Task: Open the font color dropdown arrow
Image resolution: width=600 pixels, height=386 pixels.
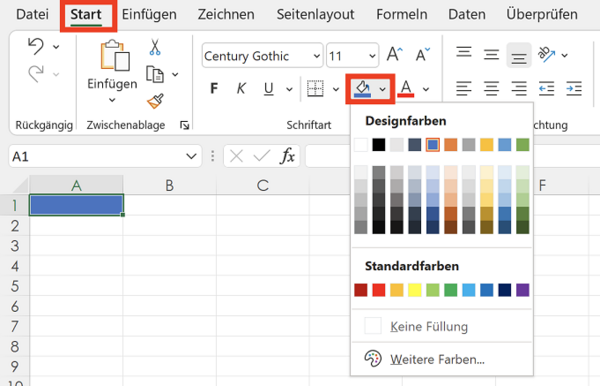Action: pyautogui.click(x=426, y=90)
